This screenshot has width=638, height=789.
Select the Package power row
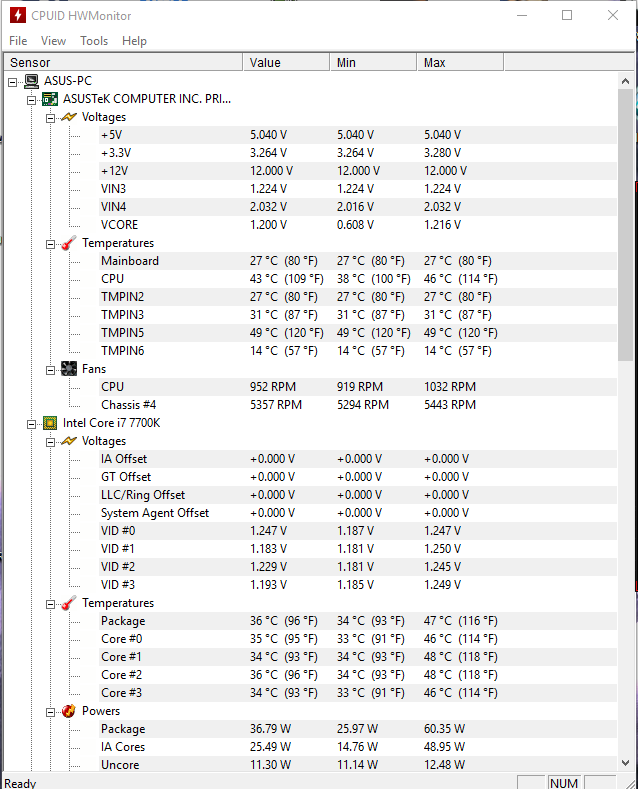tap(358, 729)
